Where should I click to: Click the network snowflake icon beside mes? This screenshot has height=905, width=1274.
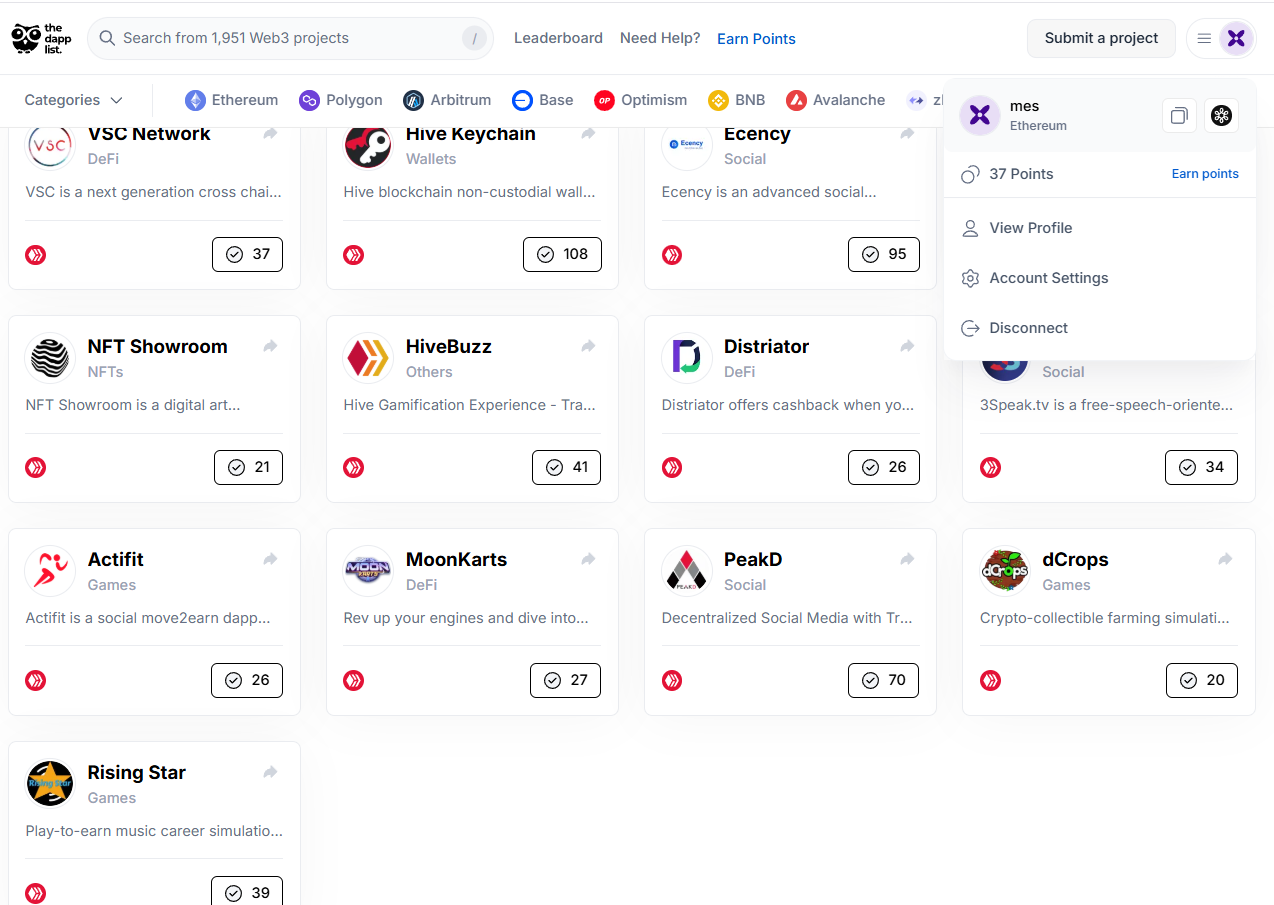click(1221, 115)
